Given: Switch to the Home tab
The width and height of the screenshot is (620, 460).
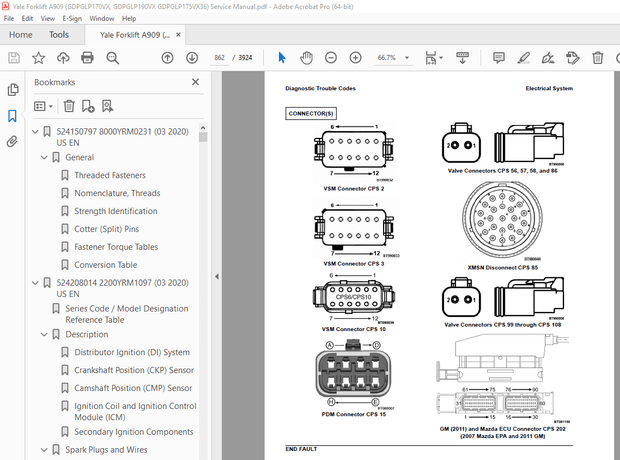Looking at the screenshot, I should click(x=21, y=35).
